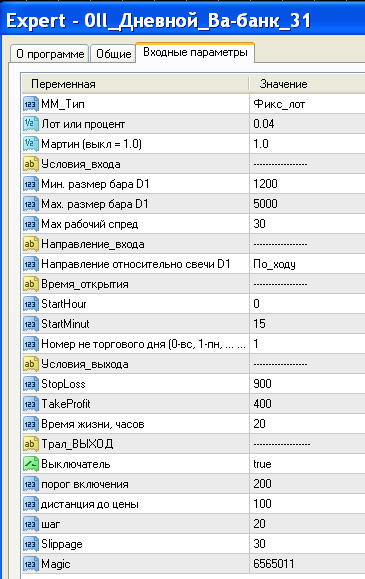
Task: Select the Время жизни, часов label
Action: (93, 424)
